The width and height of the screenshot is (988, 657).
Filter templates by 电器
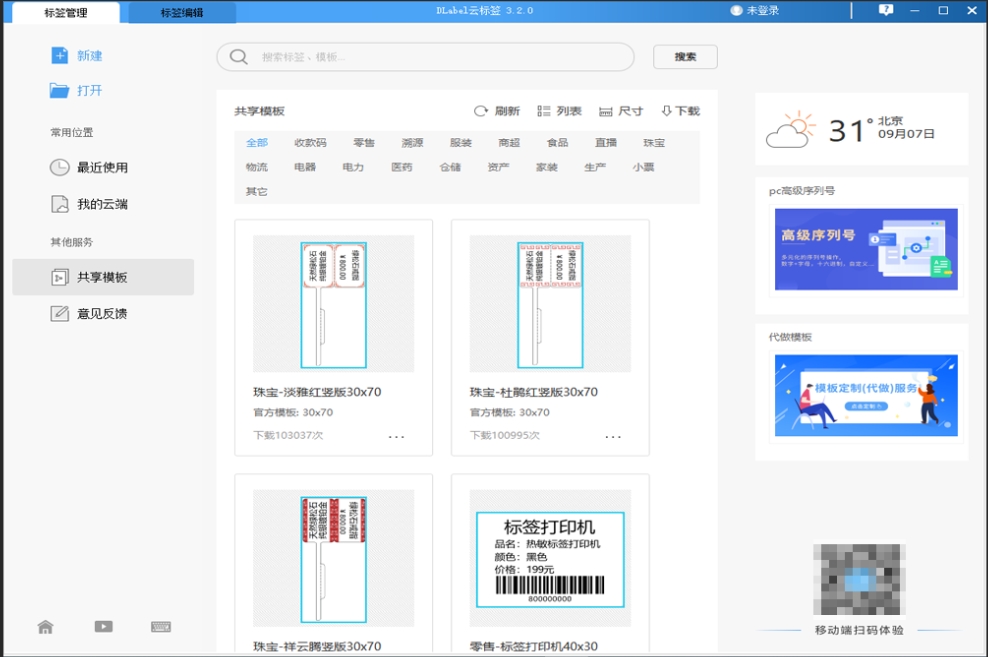[x=305, y=167]
